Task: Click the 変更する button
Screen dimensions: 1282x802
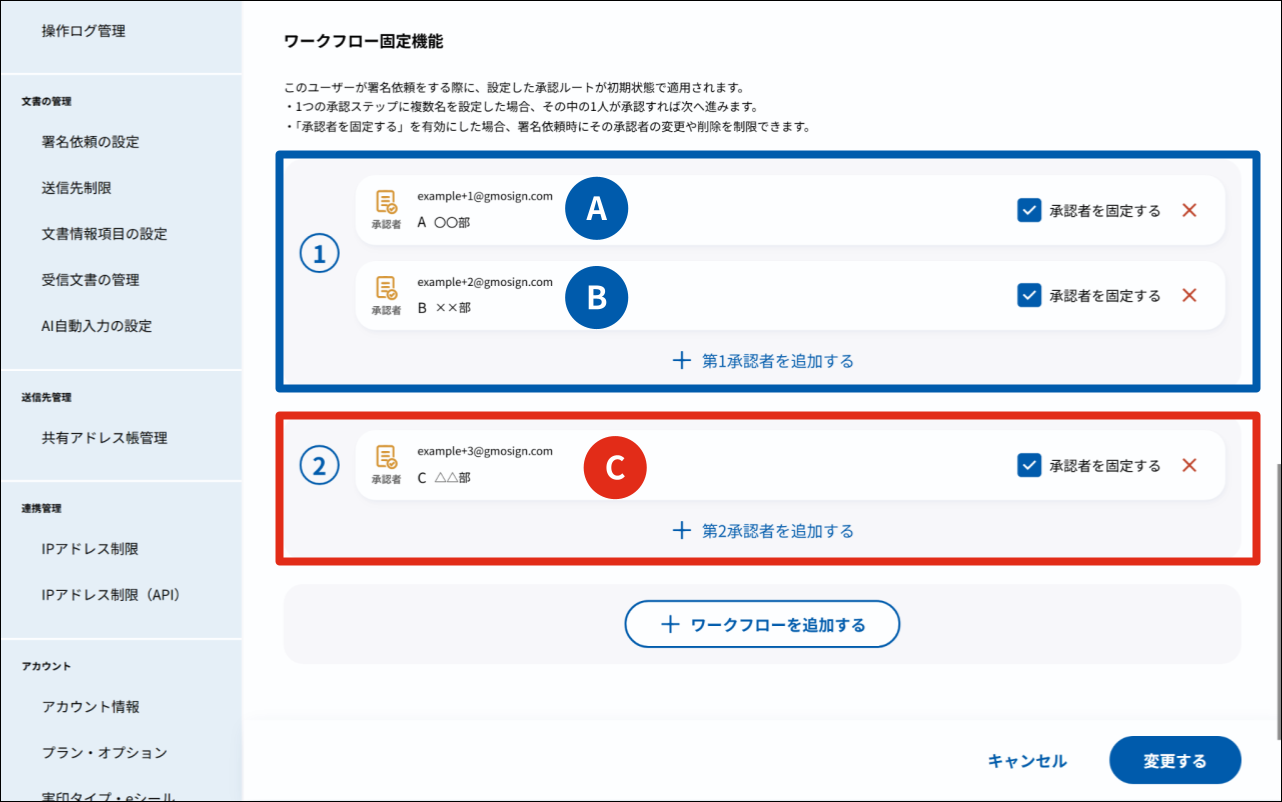Action: click(x=1175, y=761)
